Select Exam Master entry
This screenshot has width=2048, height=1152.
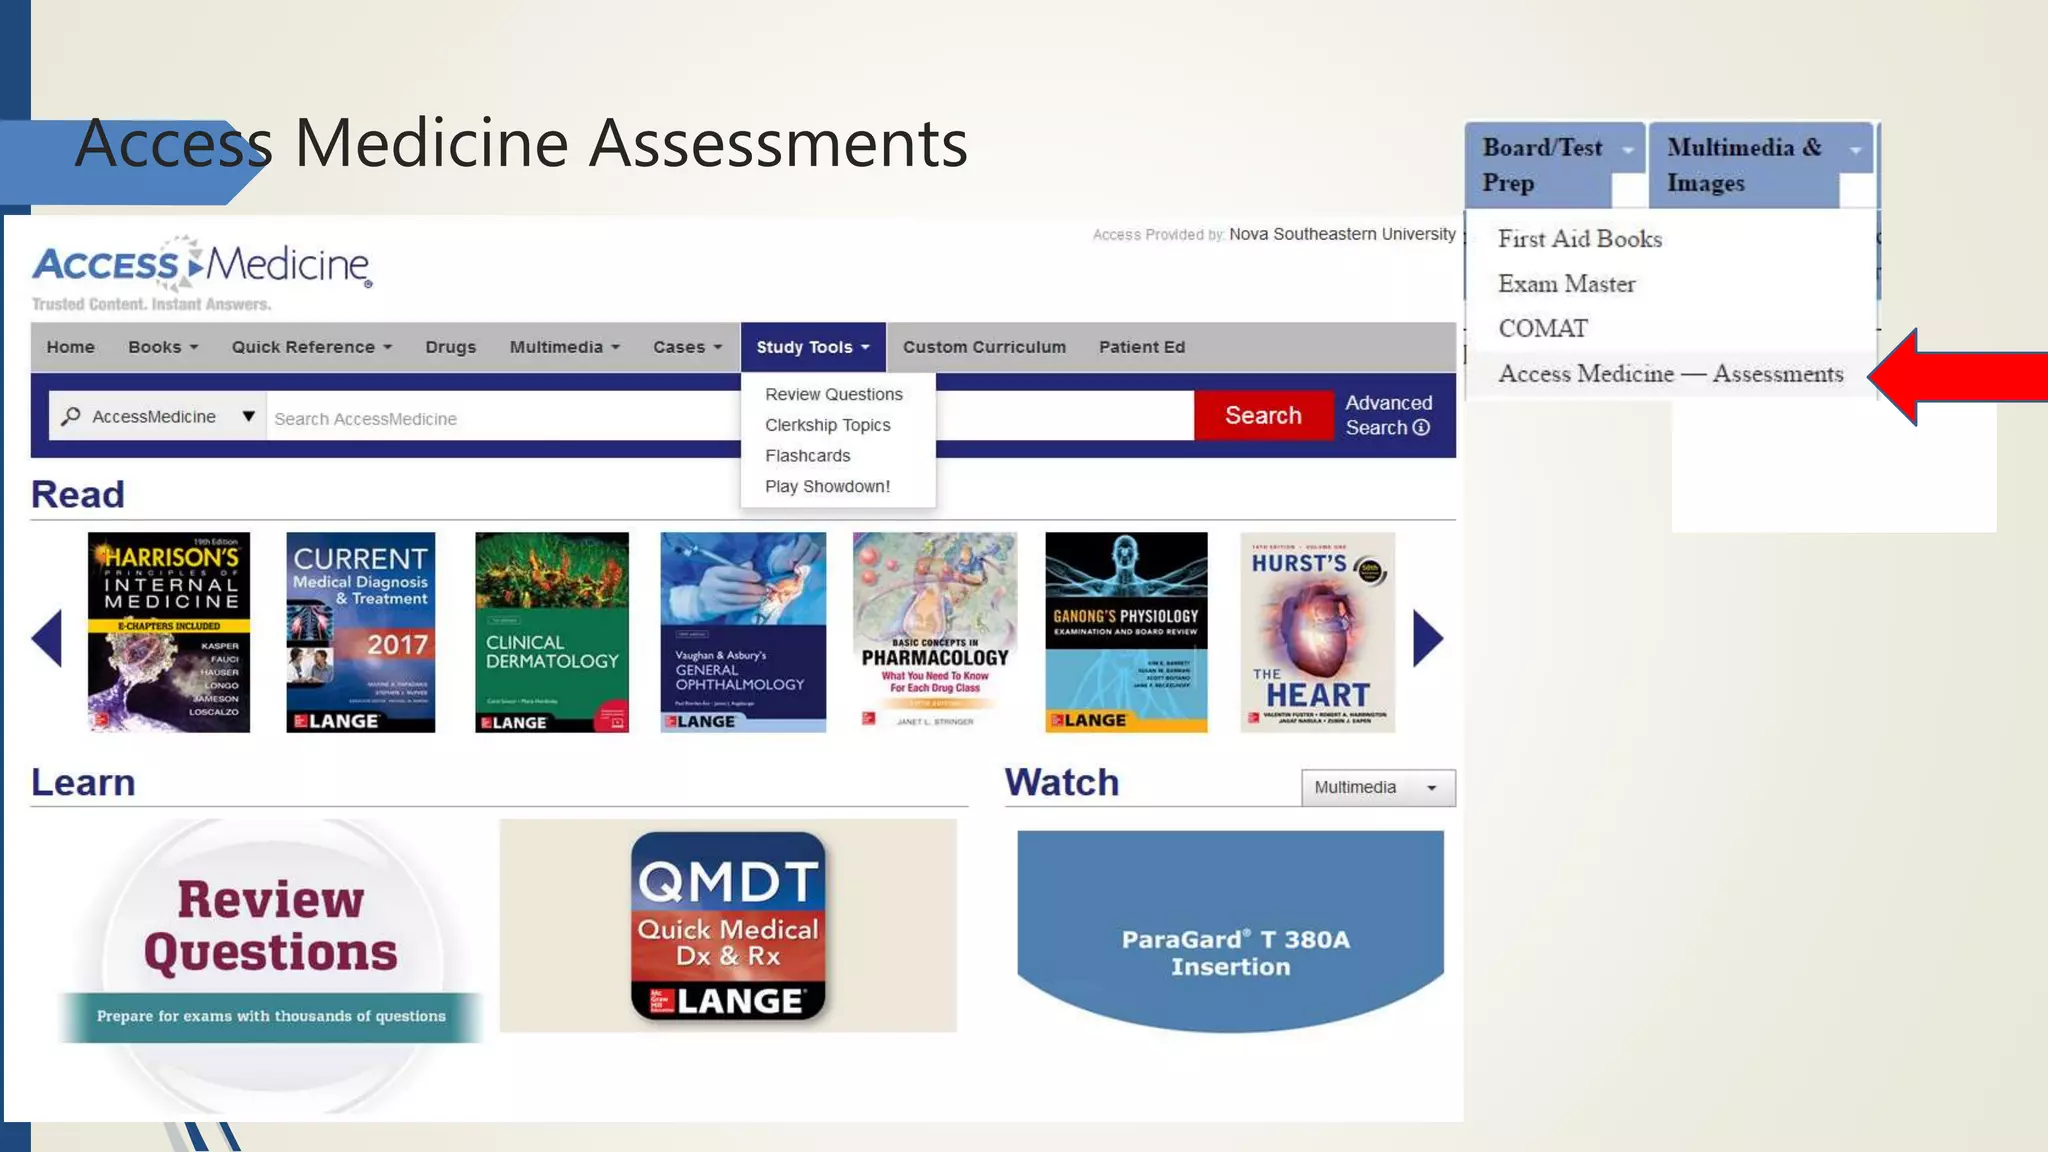[1567, 284]
